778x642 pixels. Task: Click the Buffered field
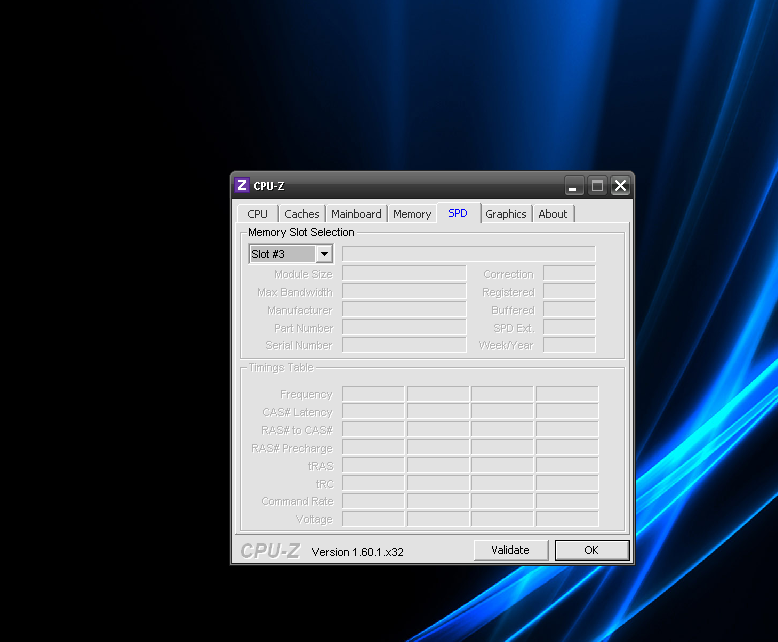click(x=569, y=310)
